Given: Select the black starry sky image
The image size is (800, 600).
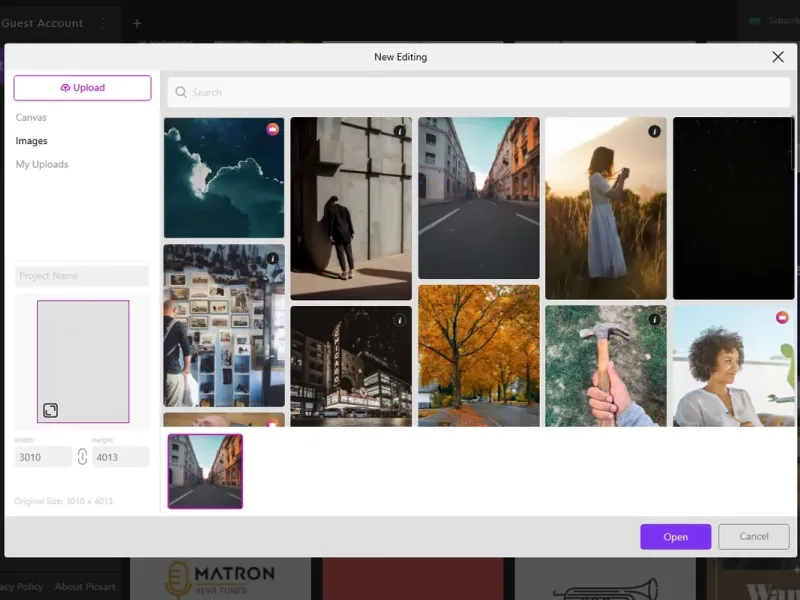Looking at the screenshot, I should tap(733, 208).
